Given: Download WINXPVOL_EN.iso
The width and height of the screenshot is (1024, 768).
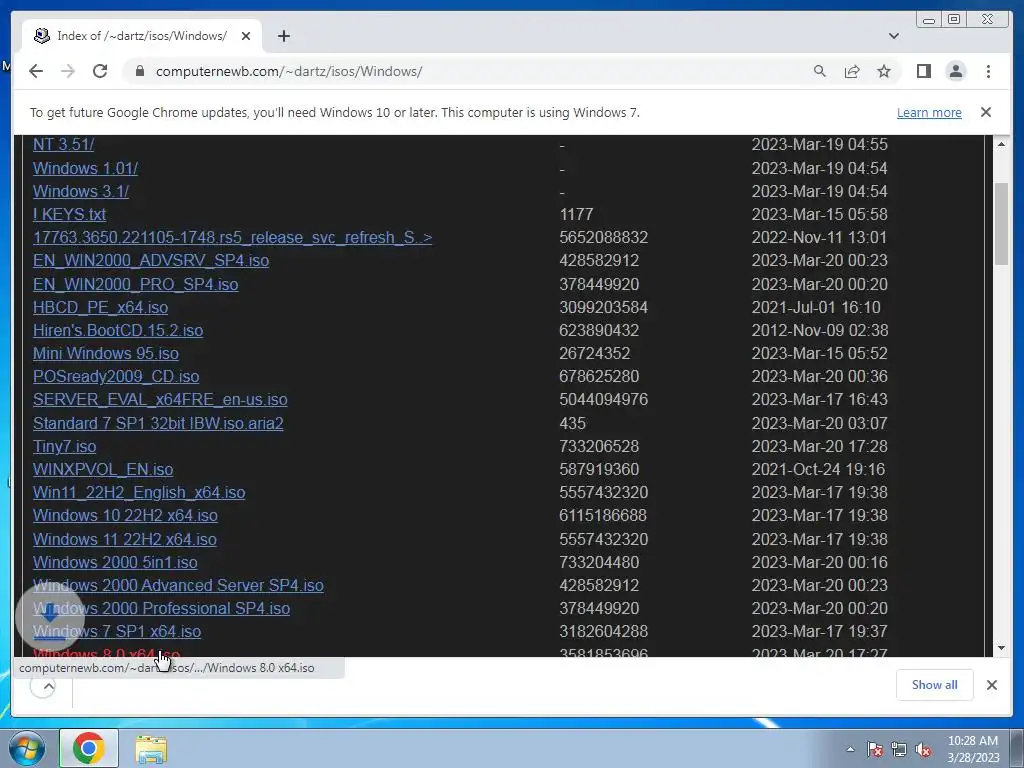Looking at the screenshot, I should (x=103, y=470).
